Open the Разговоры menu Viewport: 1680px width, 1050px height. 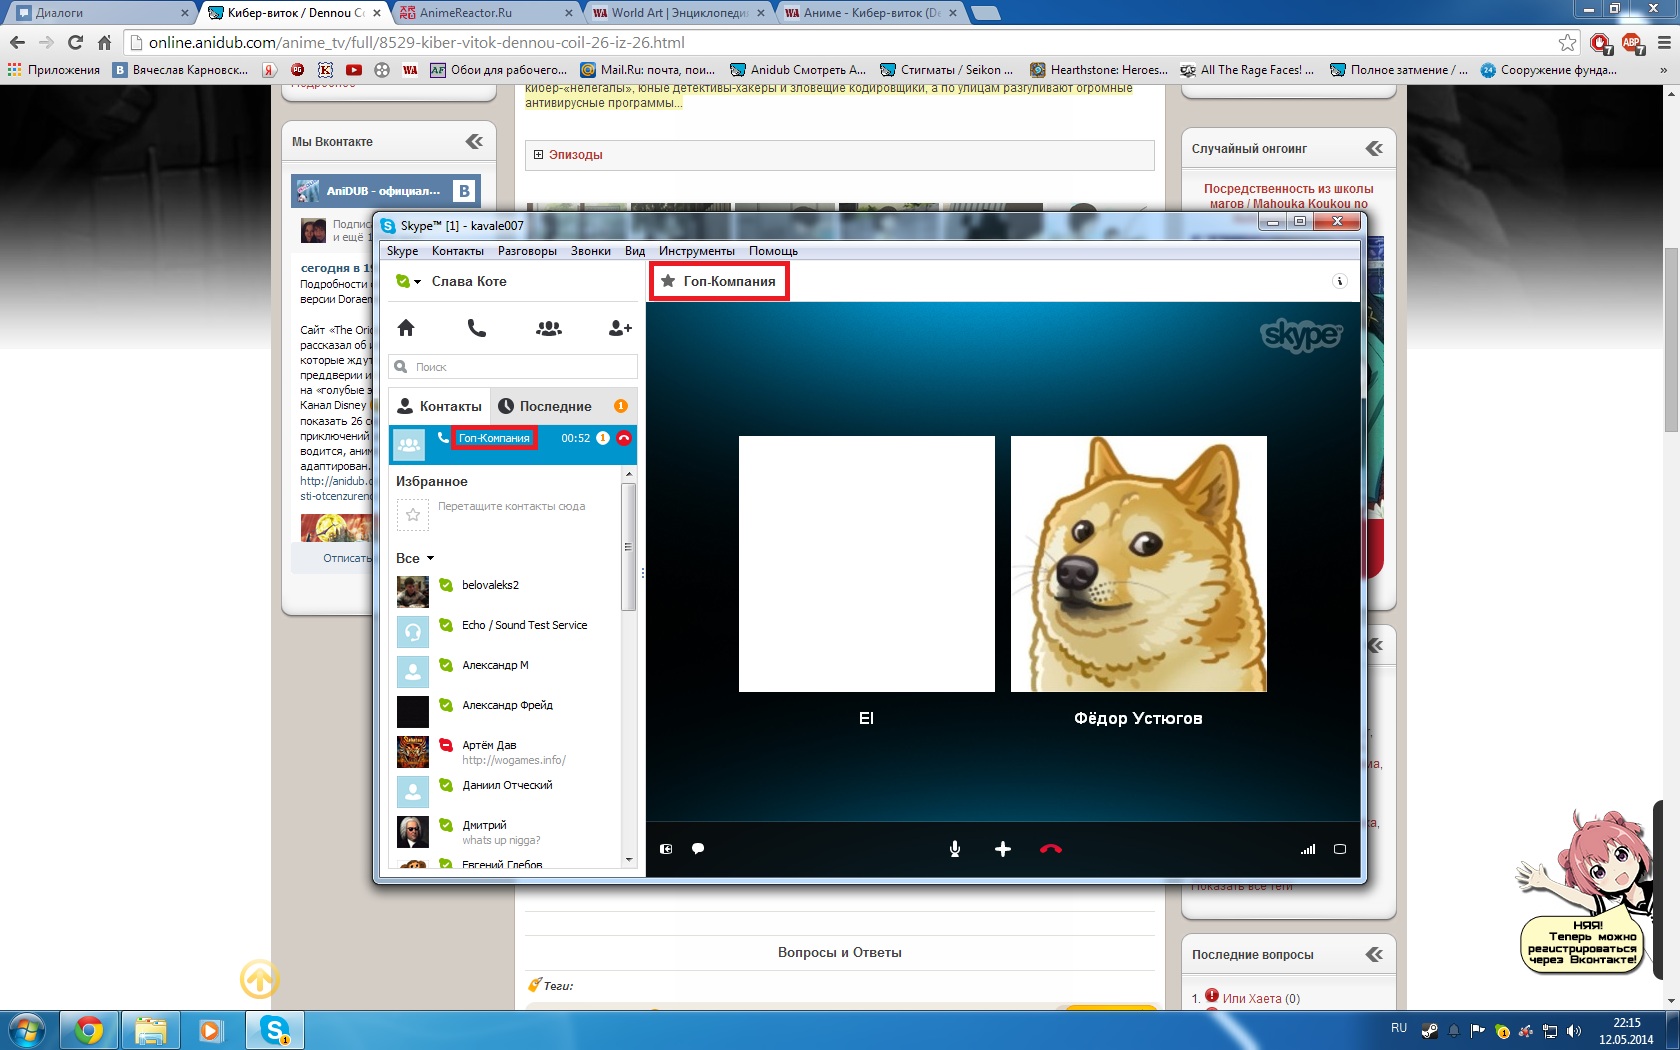coord(527,251)
